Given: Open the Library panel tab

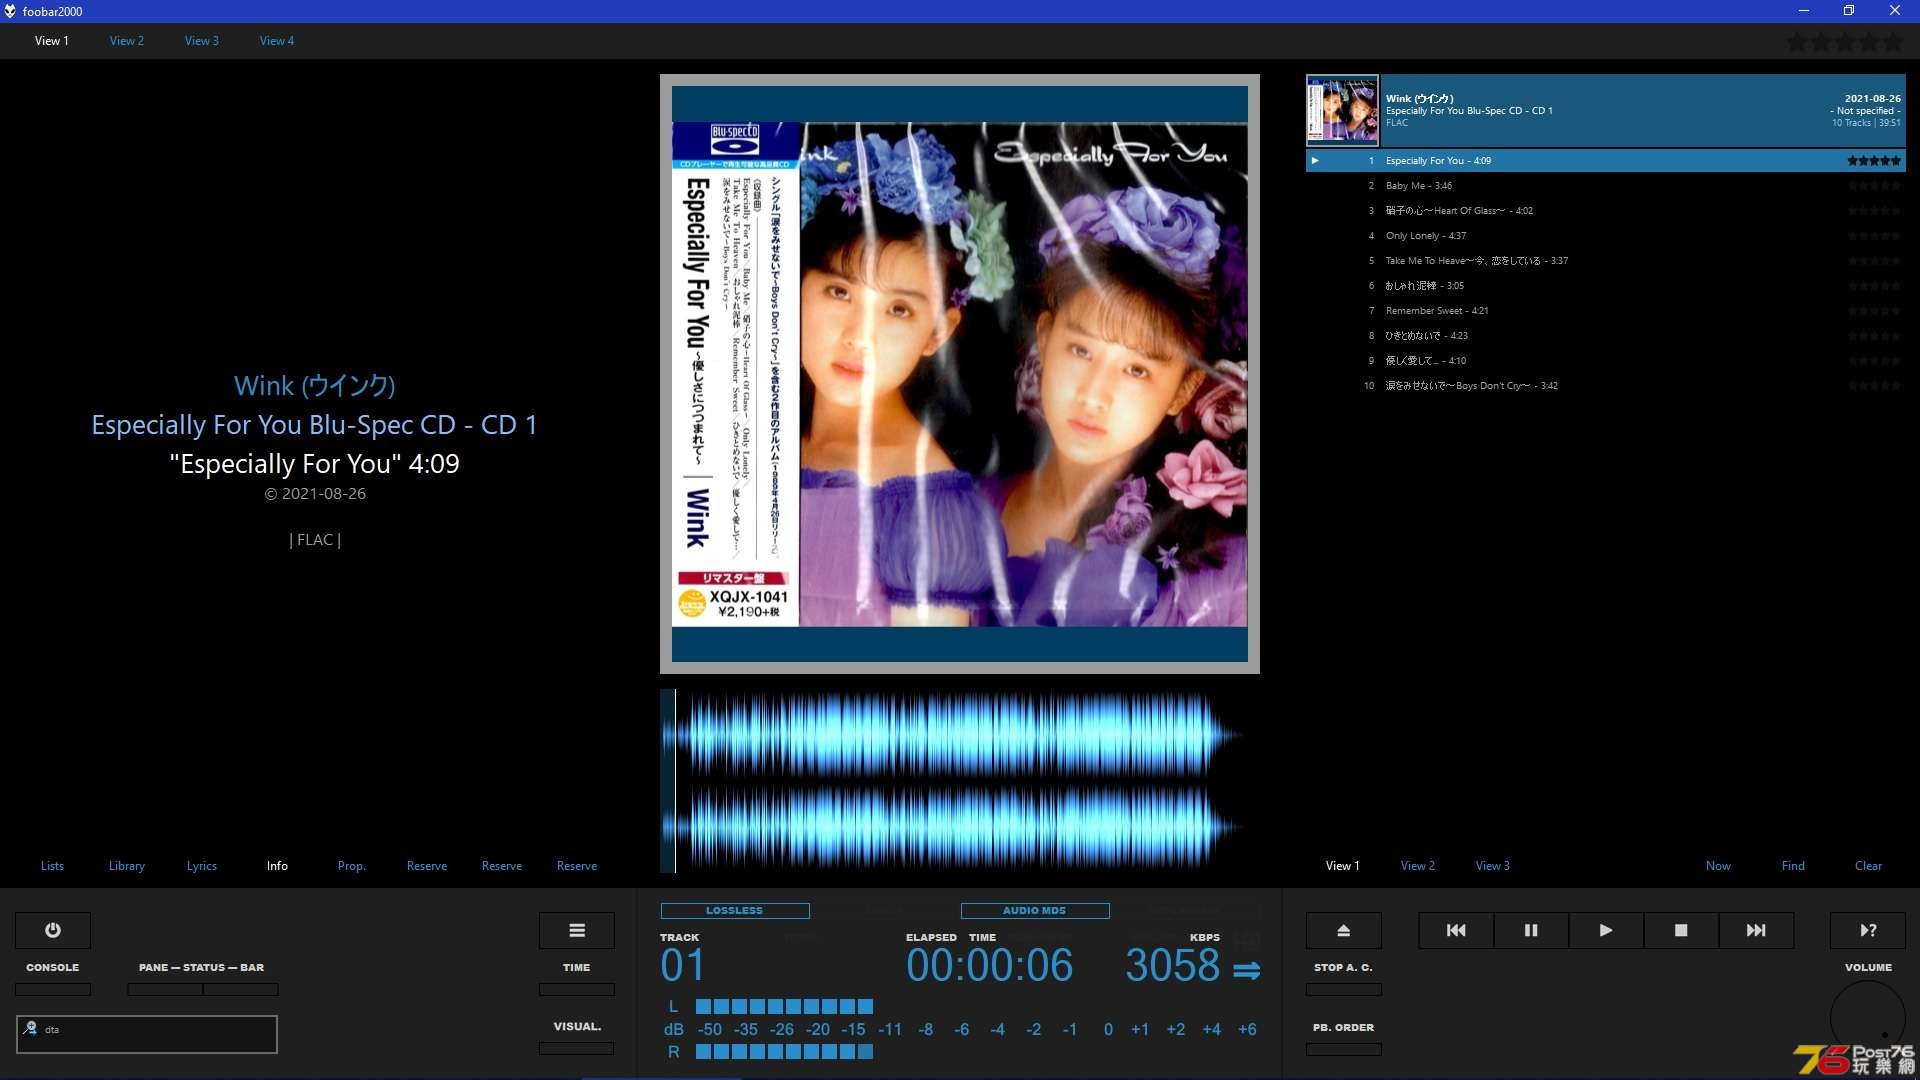Looking at the screenshot, I should tap(127, 866).
